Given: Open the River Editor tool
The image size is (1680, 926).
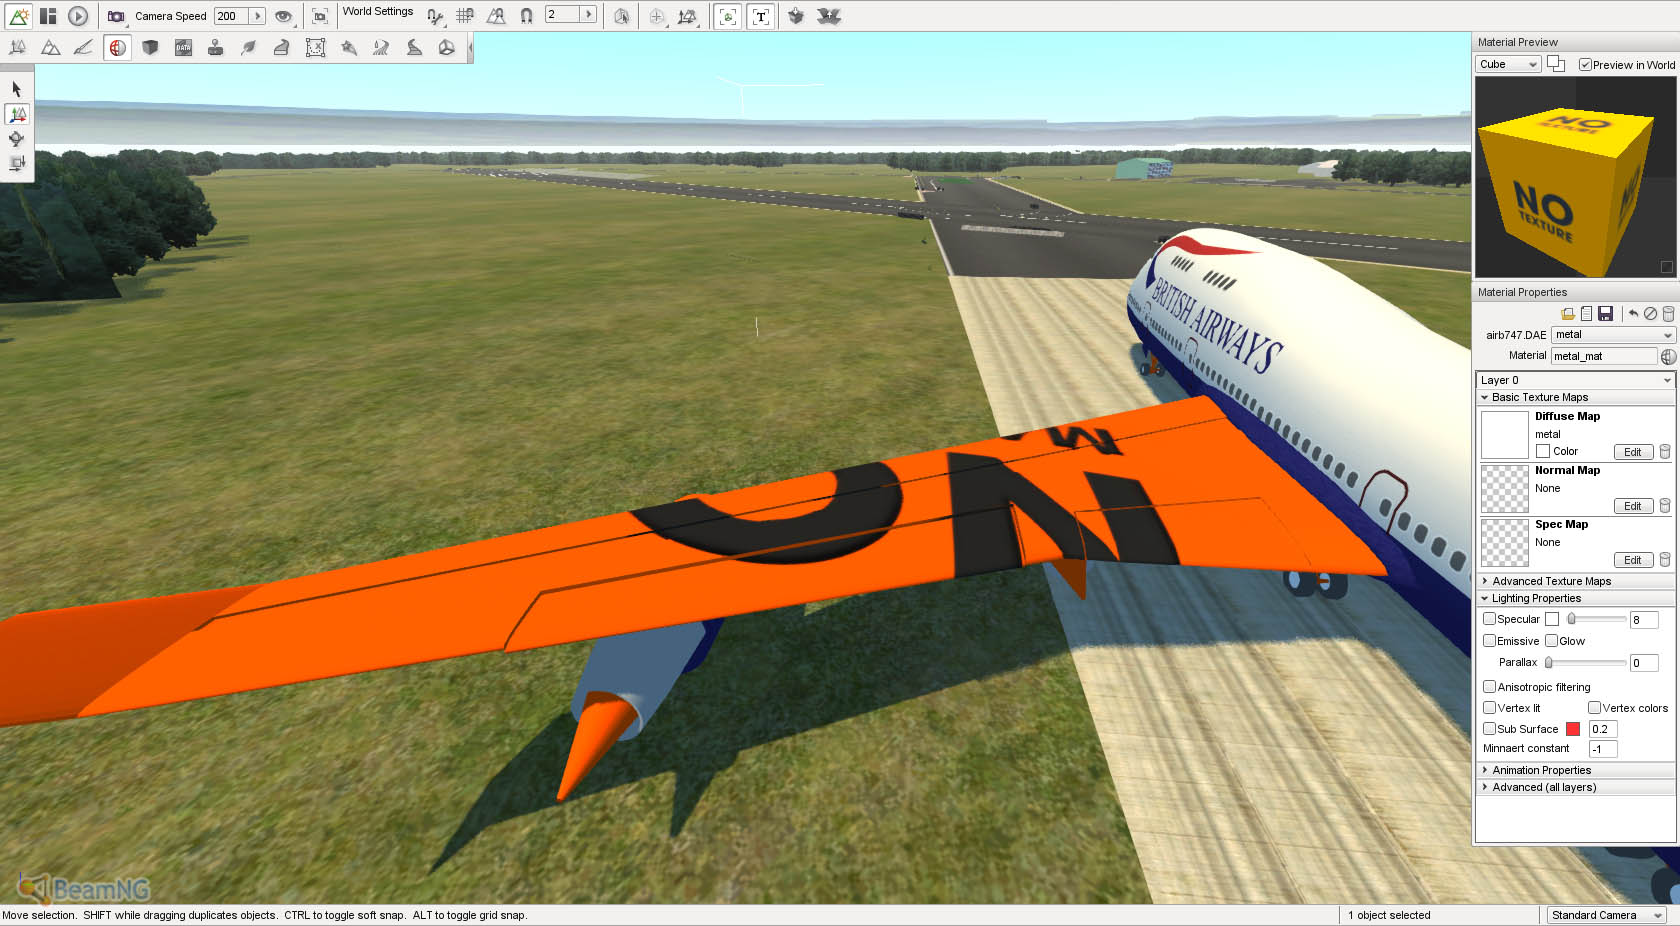Looking at the screenshot, I should point(381,47).
